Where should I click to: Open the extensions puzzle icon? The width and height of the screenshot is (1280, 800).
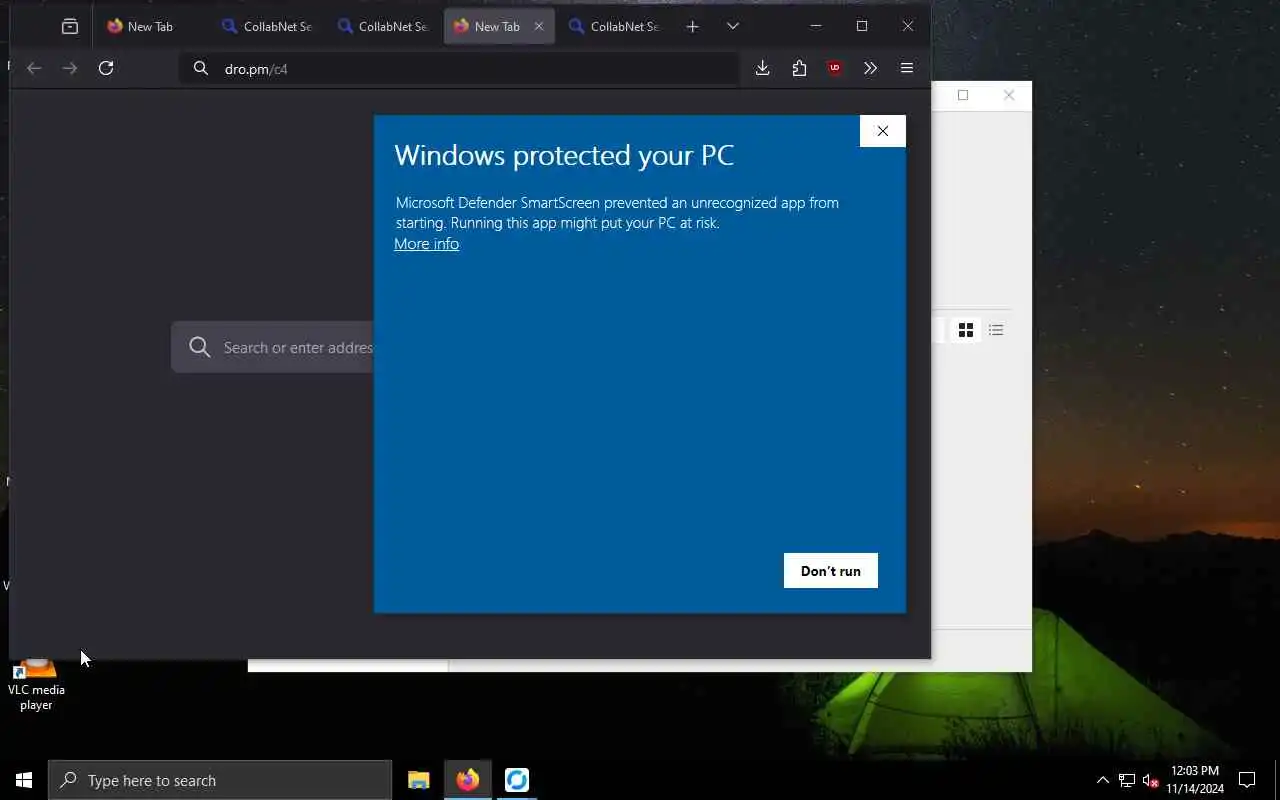(x=799, y=68)
